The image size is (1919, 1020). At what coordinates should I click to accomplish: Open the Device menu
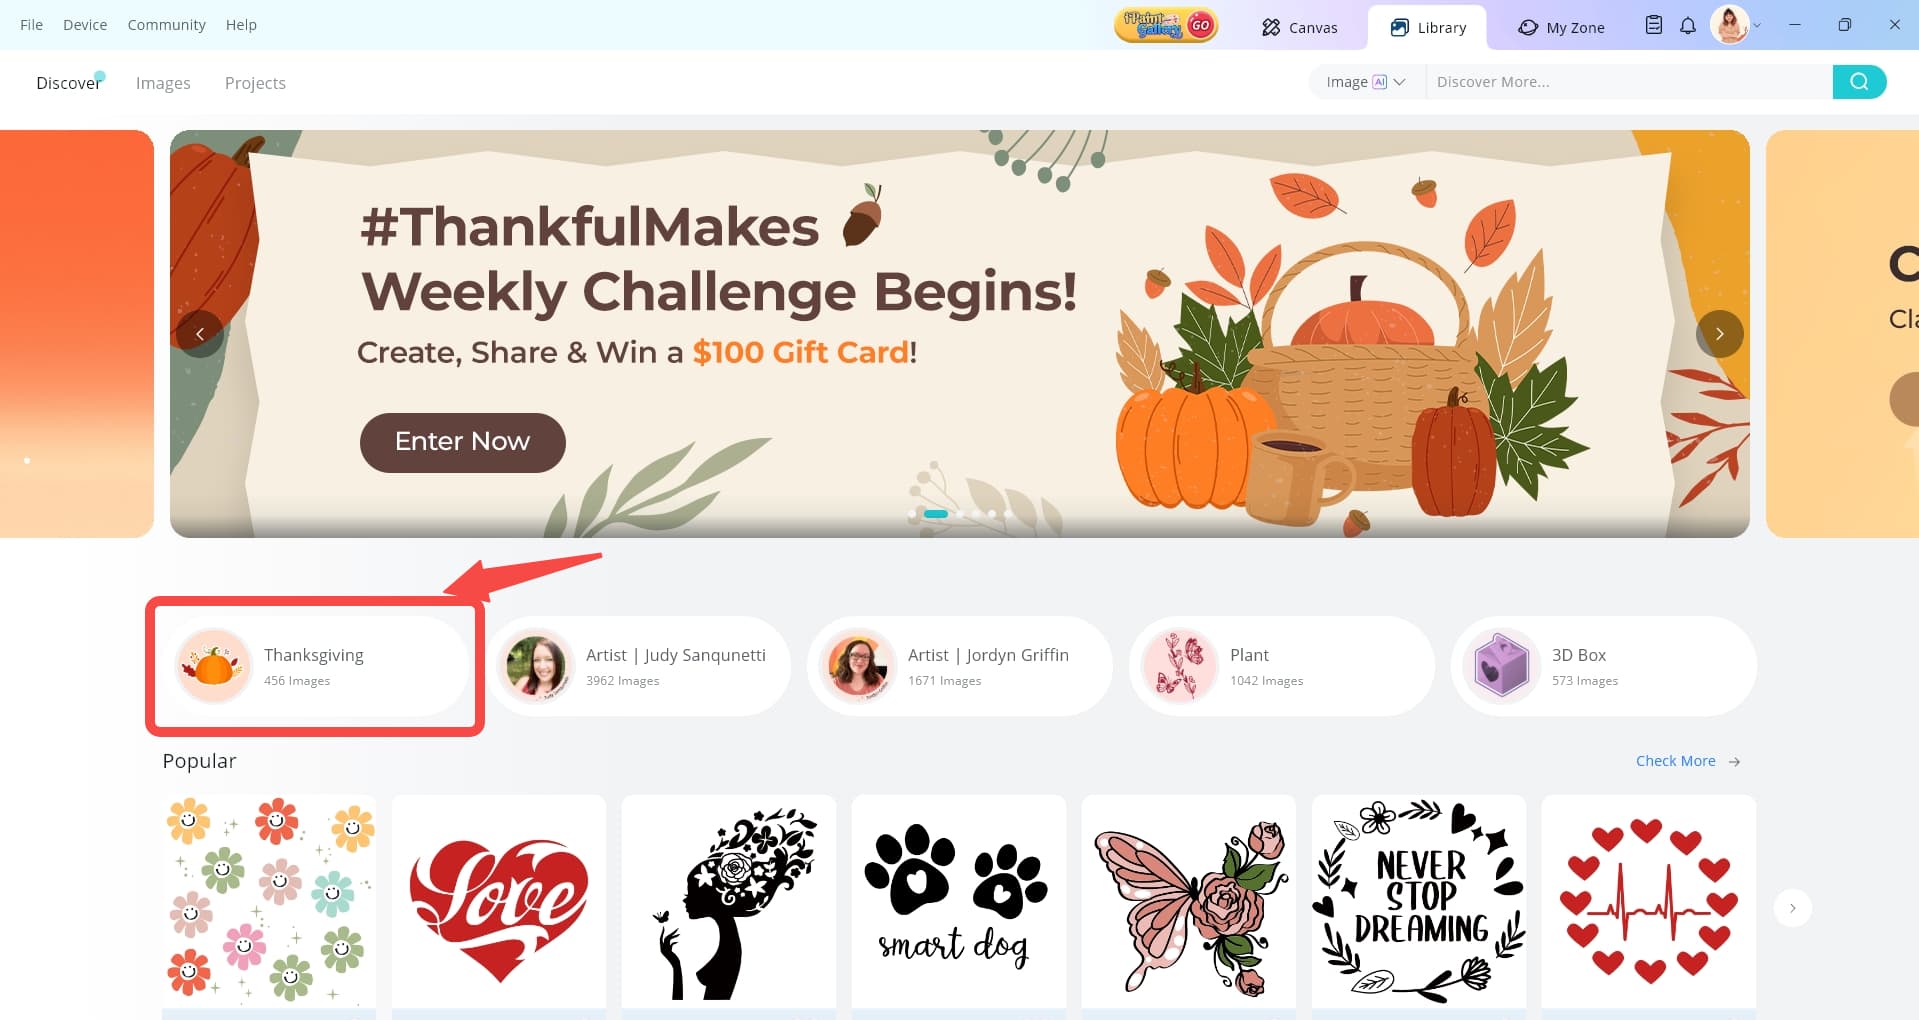[x=85, y=25]
